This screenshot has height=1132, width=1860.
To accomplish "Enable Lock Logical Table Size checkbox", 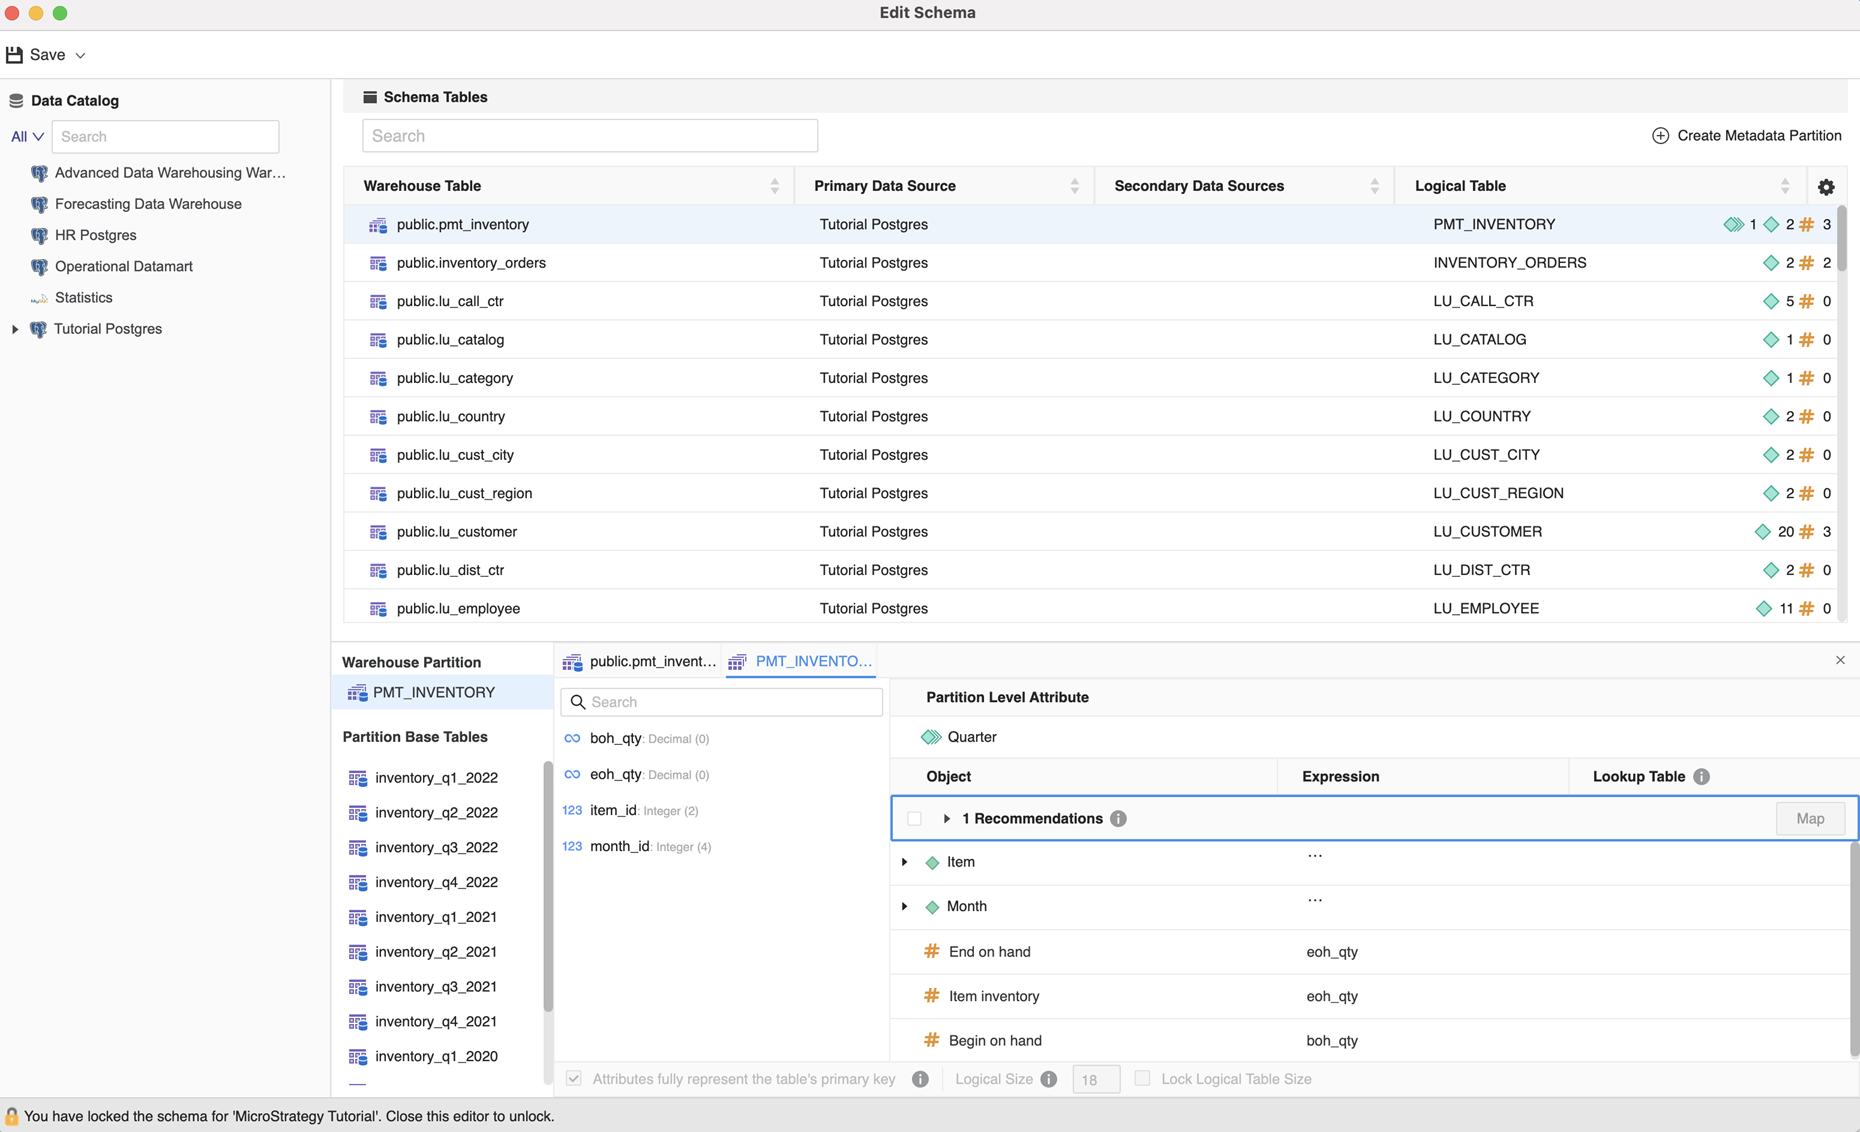I will [x=1142, y=1079].
